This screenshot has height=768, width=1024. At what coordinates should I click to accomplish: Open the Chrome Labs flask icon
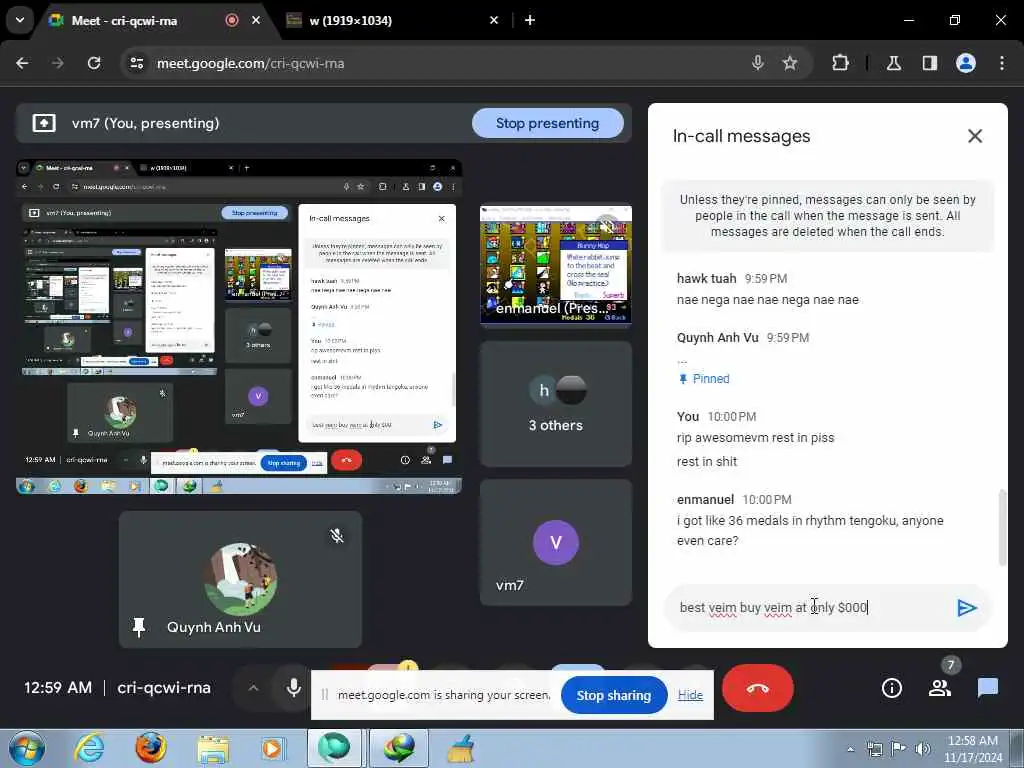coord(893,63)
